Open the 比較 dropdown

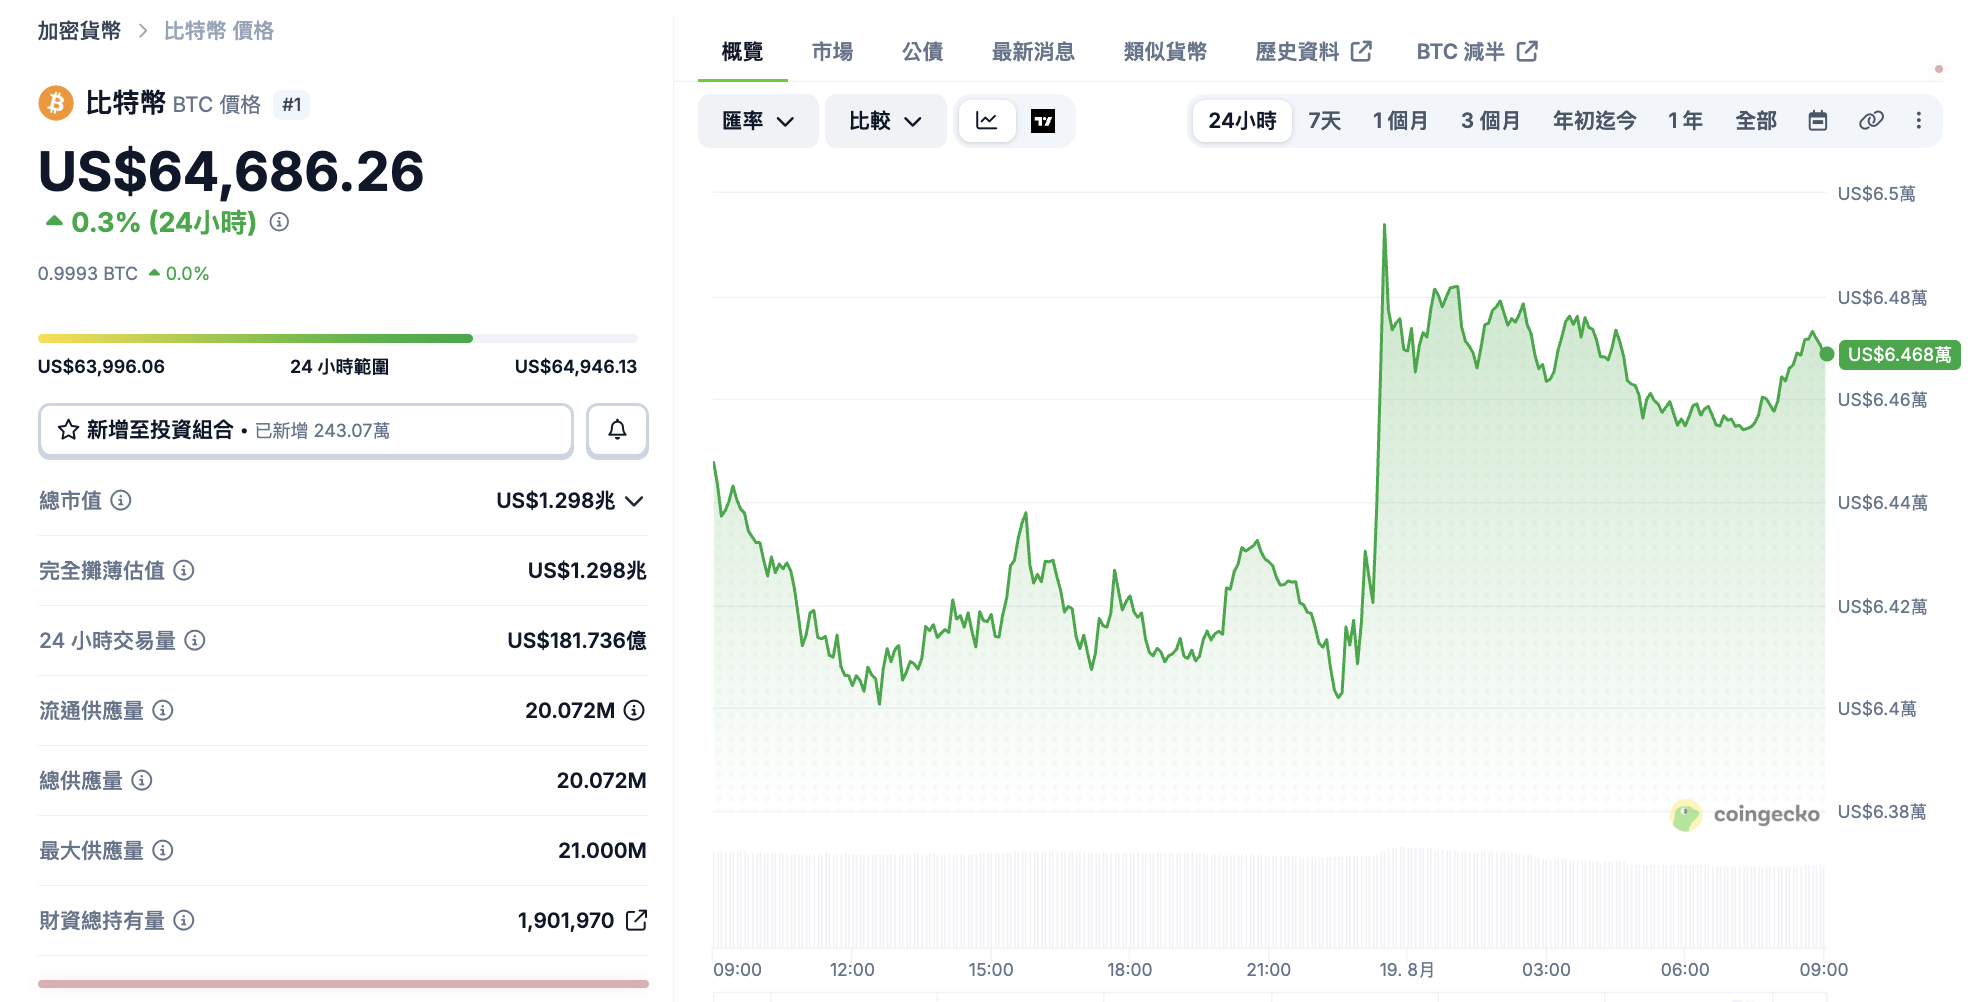click(x=885, y=121)
